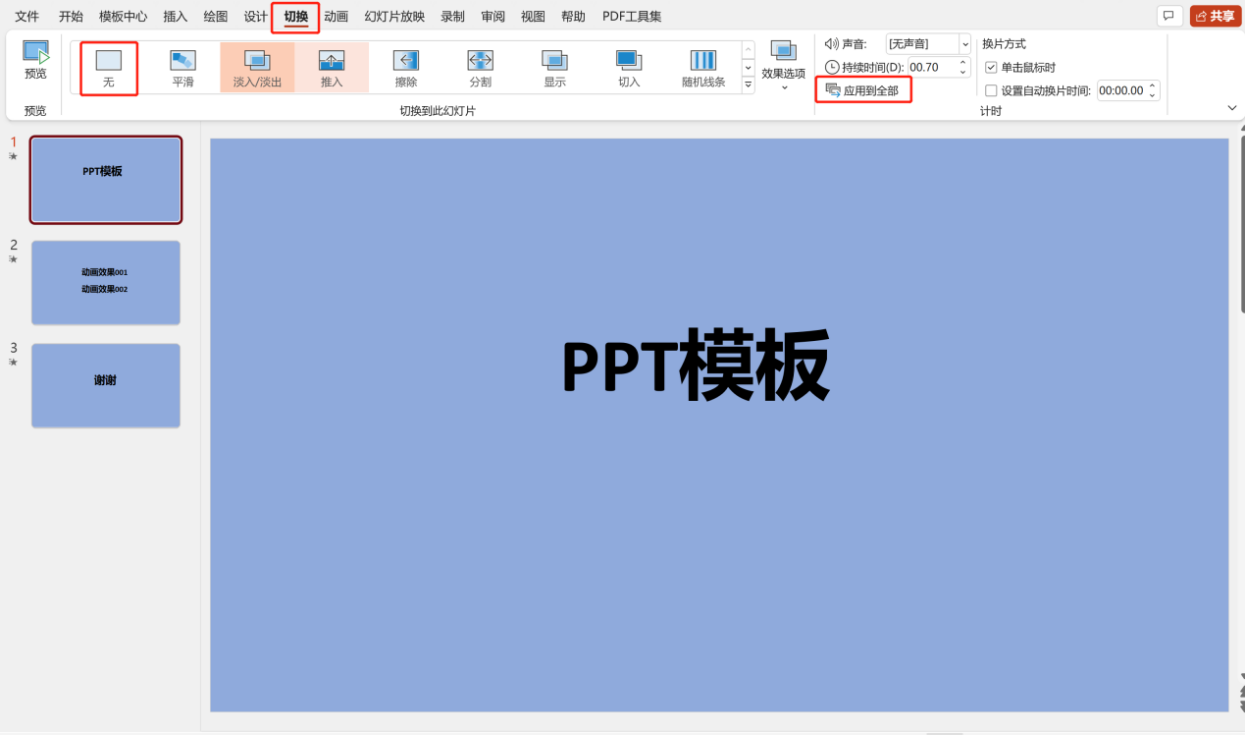
Task: Click the PPT模板 title on the slide
Action: [696, 366]
